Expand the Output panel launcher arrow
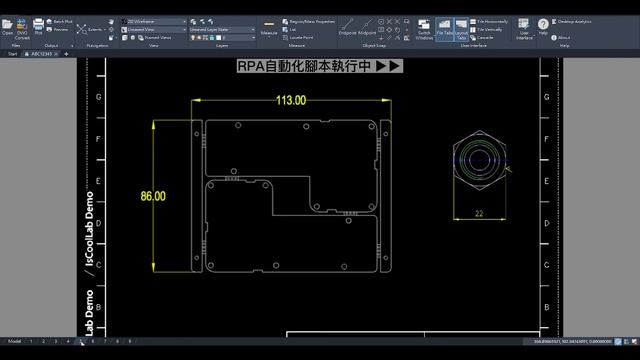The height and width of the screenshot is (360, 640). tap(72, 46)
